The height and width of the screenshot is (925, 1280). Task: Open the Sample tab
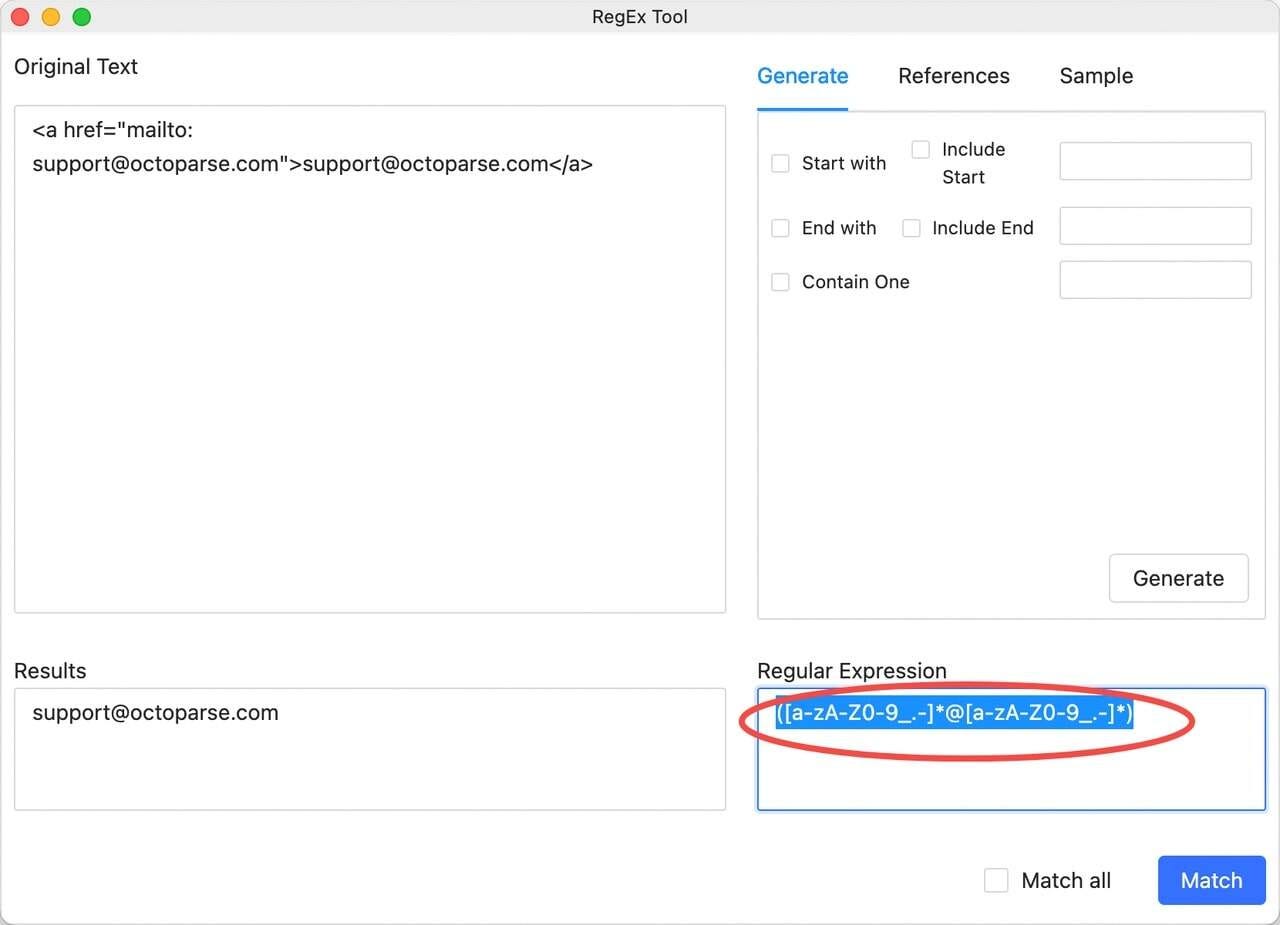1096,76
